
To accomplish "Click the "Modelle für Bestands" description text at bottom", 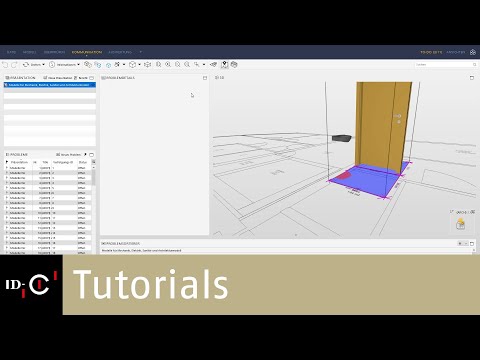I will 142,250.
